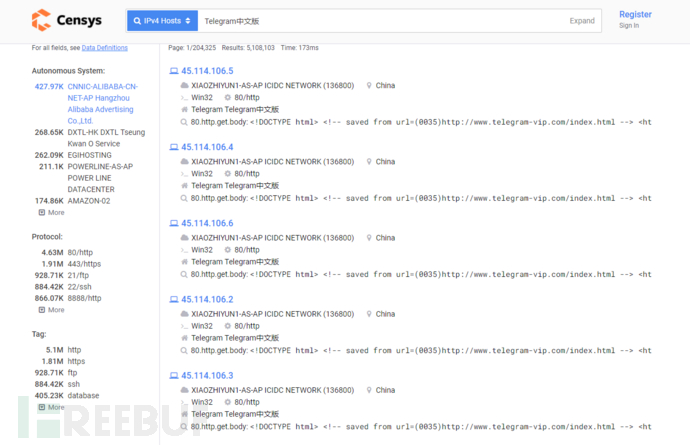Click the terminal OS icon under 45.114.106.5
The height and width of the screenshot is (445, 690).
point(184,98)
